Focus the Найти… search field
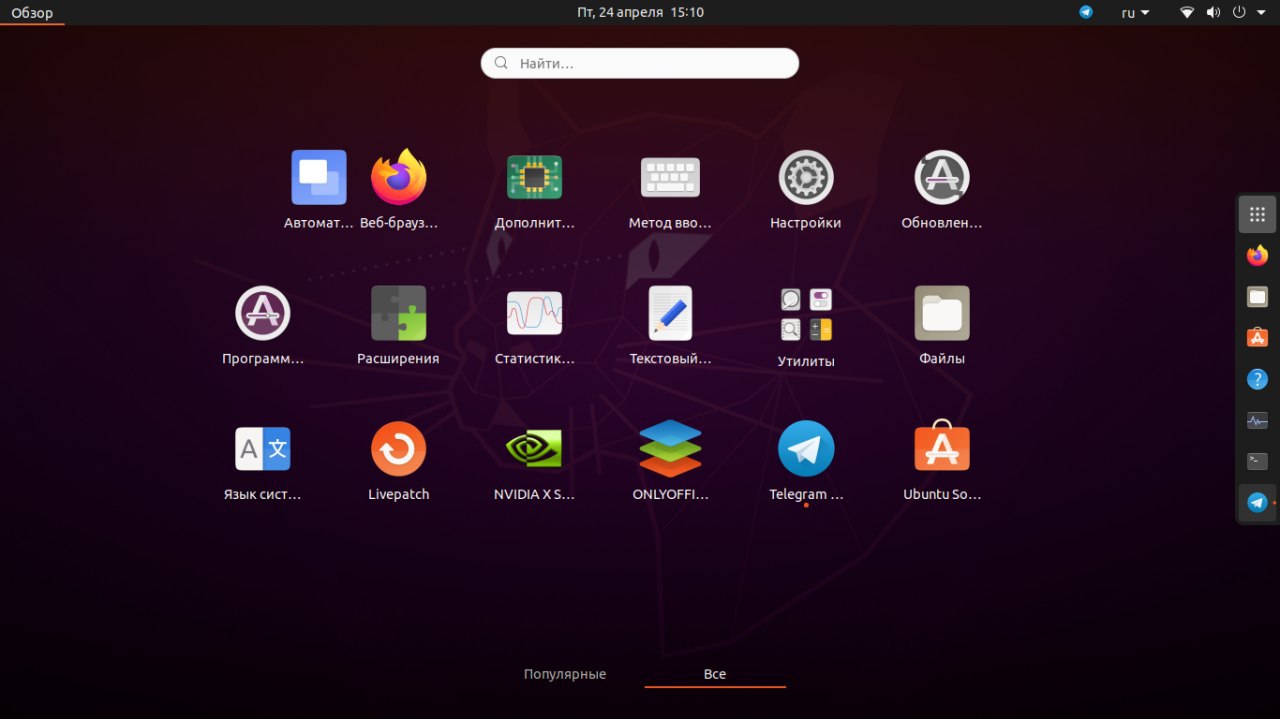Viewport: 1280px width, 719px height. click(640, 63)
